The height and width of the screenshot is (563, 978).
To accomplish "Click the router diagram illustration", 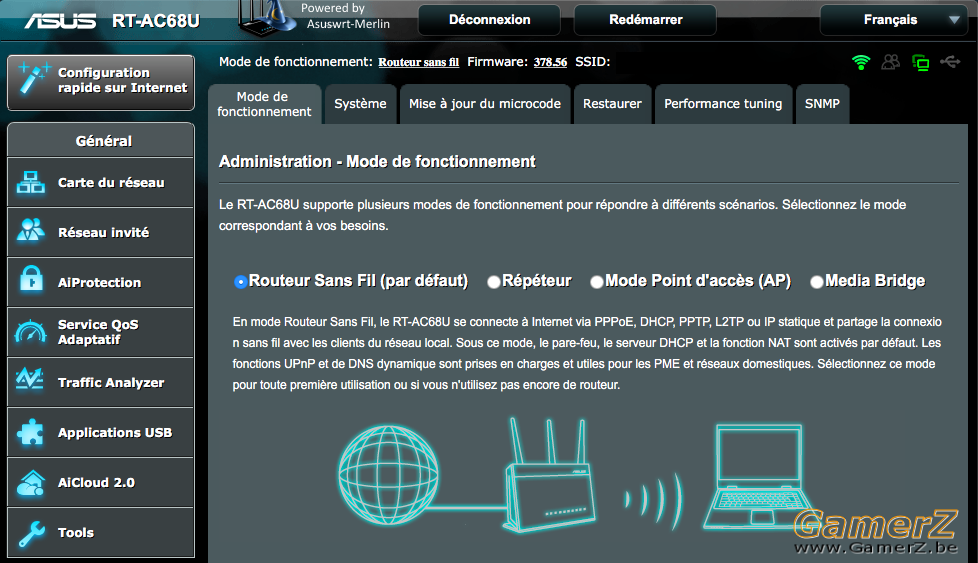I will point(550,475).
